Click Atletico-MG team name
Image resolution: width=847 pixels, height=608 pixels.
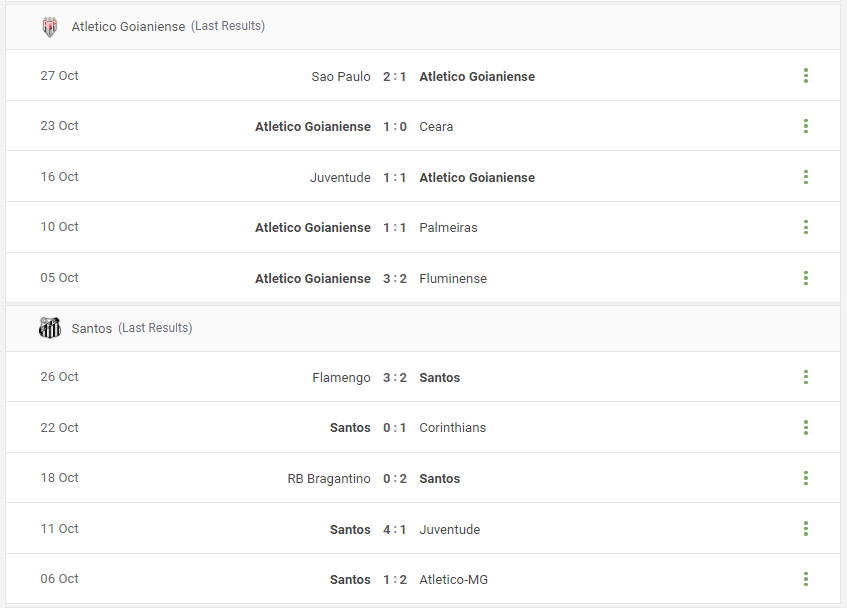click(x=453, y=580)
